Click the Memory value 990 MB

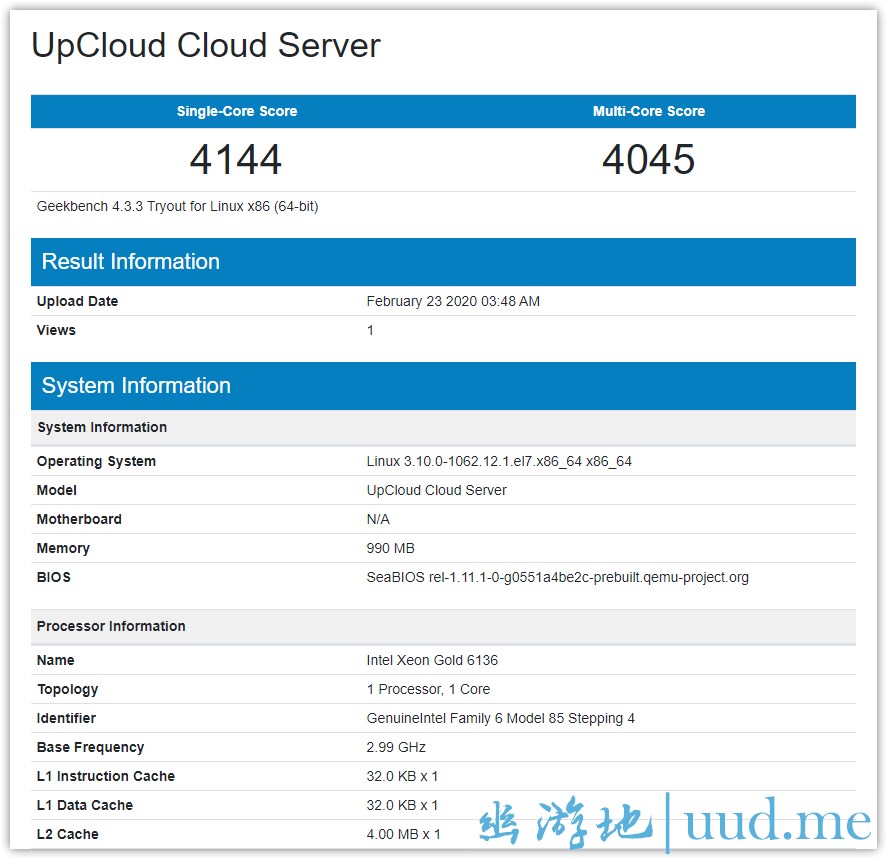(390, 548)
